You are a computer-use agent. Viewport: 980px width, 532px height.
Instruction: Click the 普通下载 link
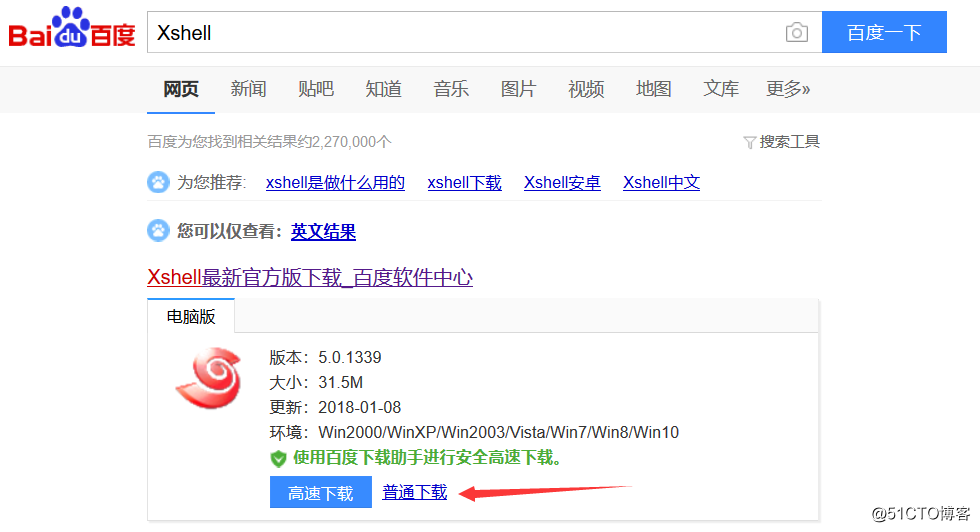(414, 492)
